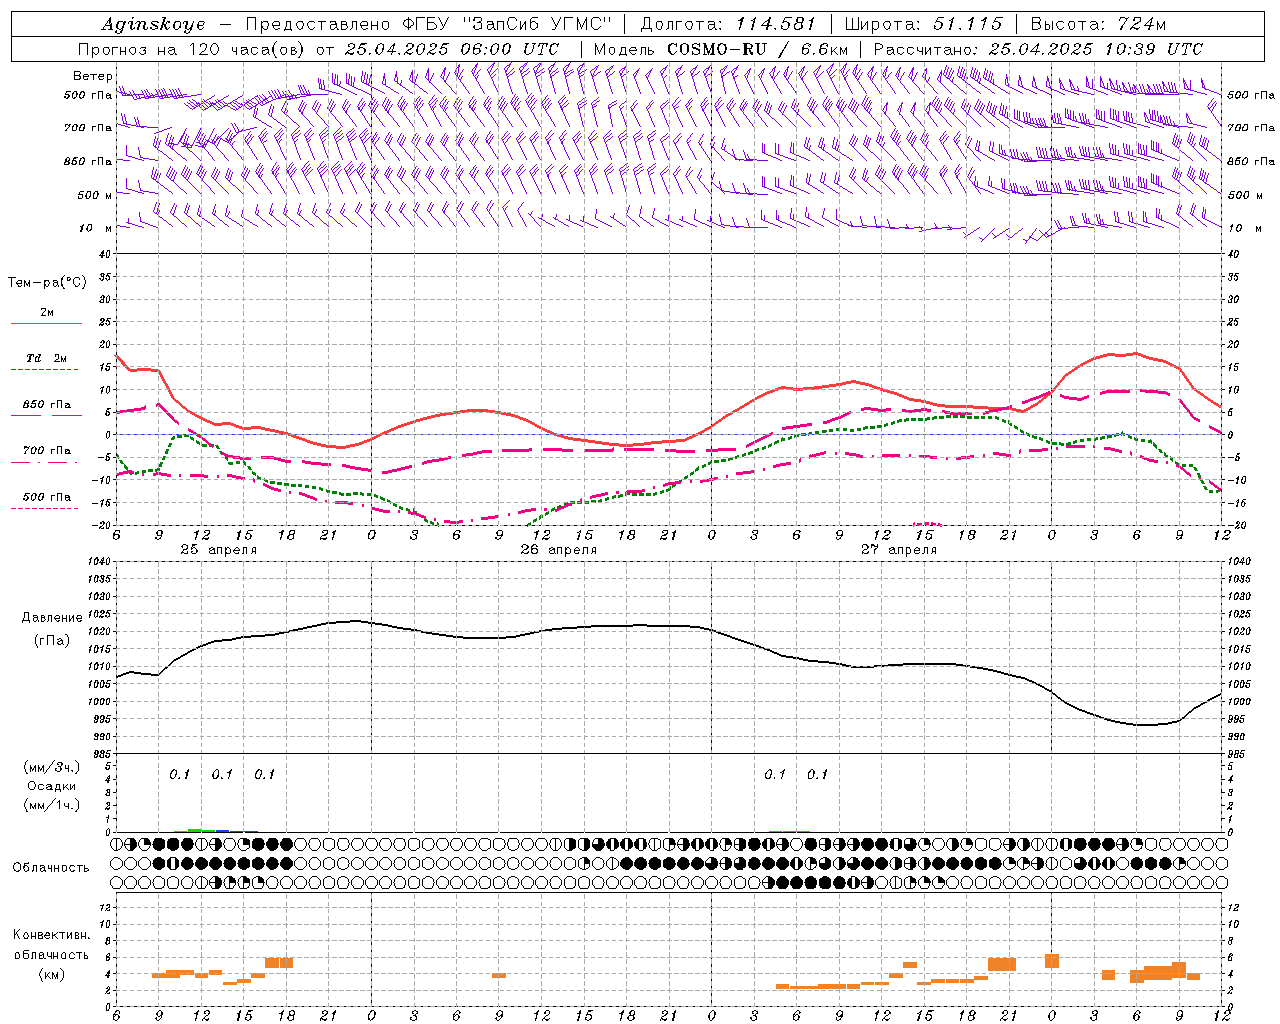Click the Ветер wind panel label
The width and height of the screenshot is (1280, 1024).
pyautogui.click(x=93, y=76)
